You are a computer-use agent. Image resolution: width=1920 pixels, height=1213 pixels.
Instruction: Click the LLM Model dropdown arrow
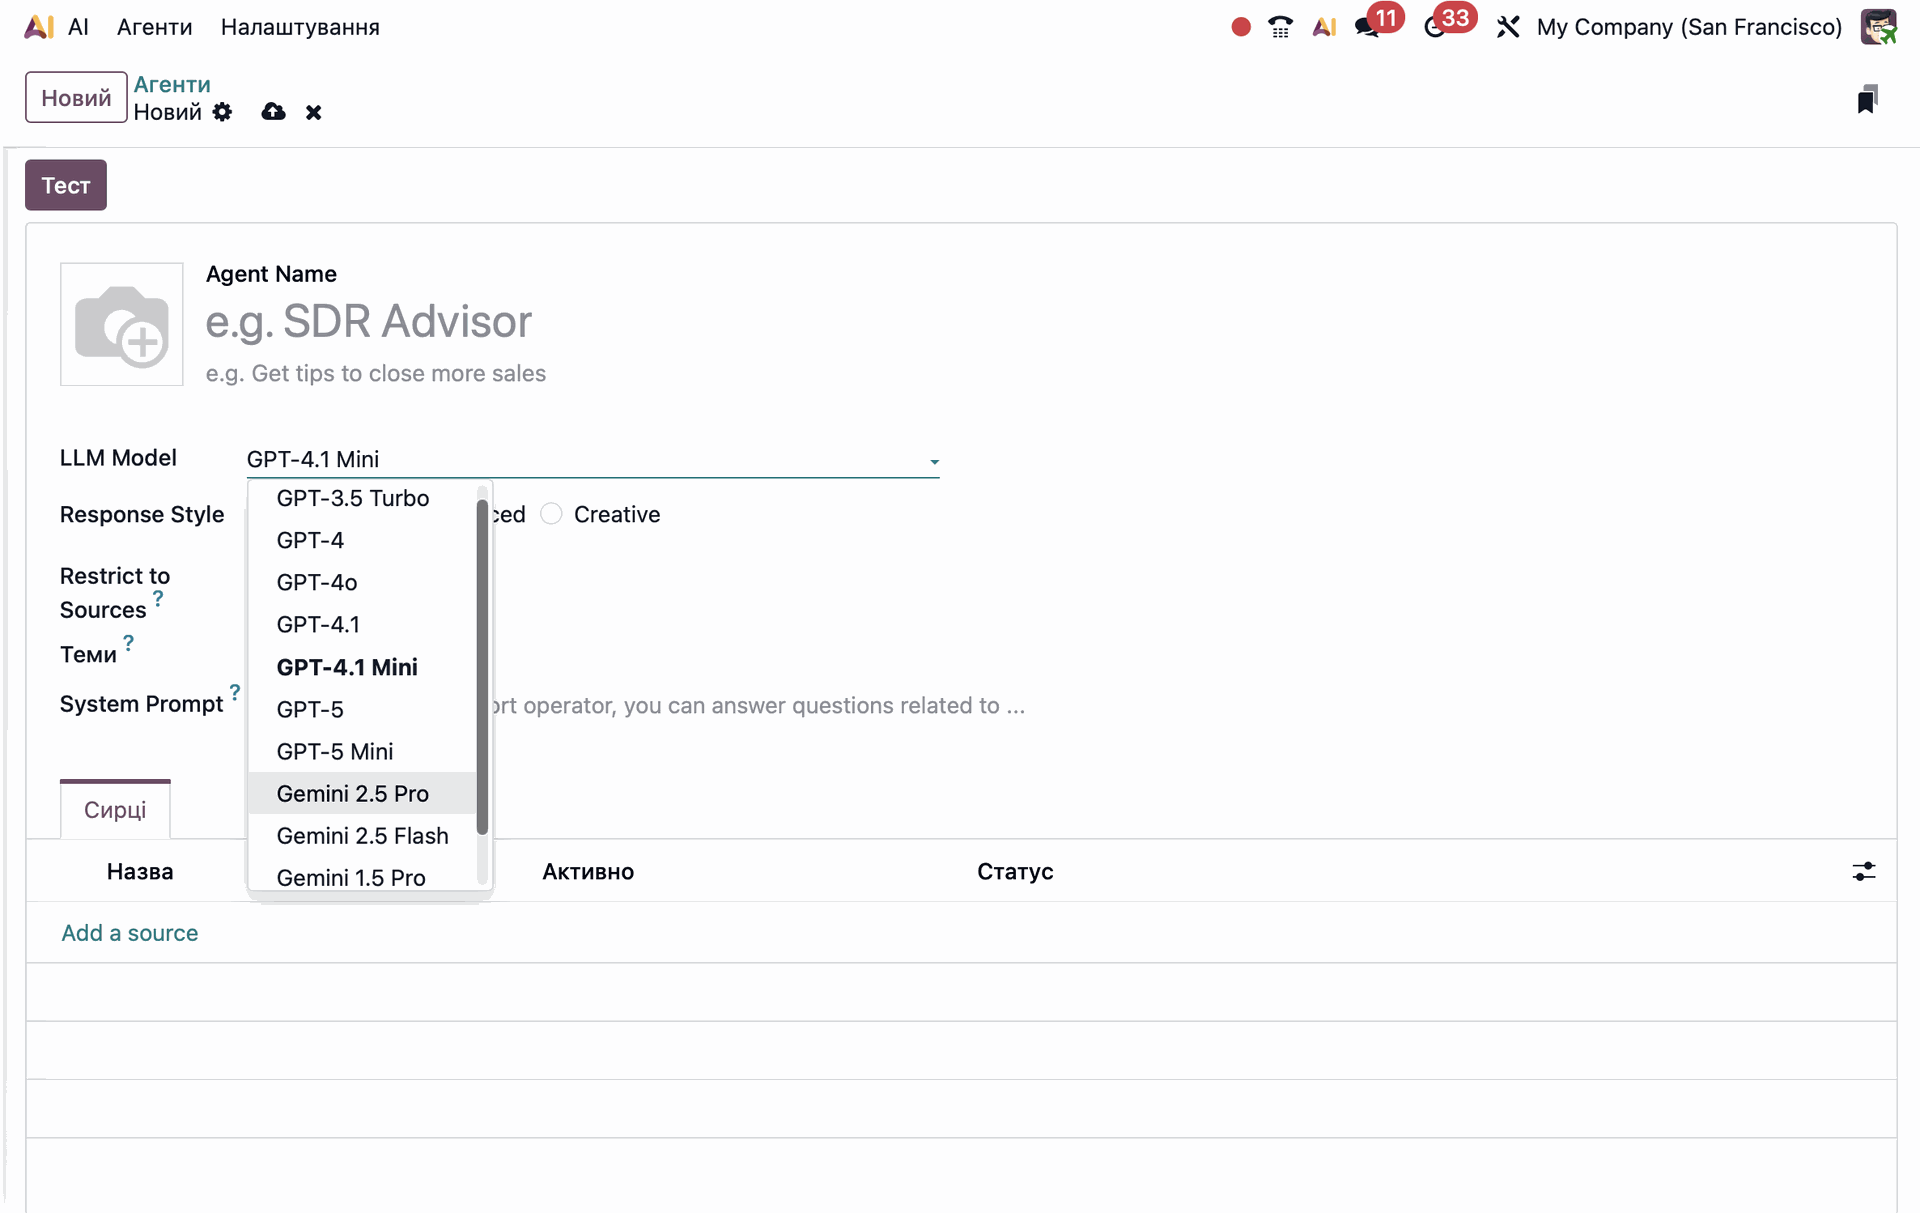tap(934, 461)
